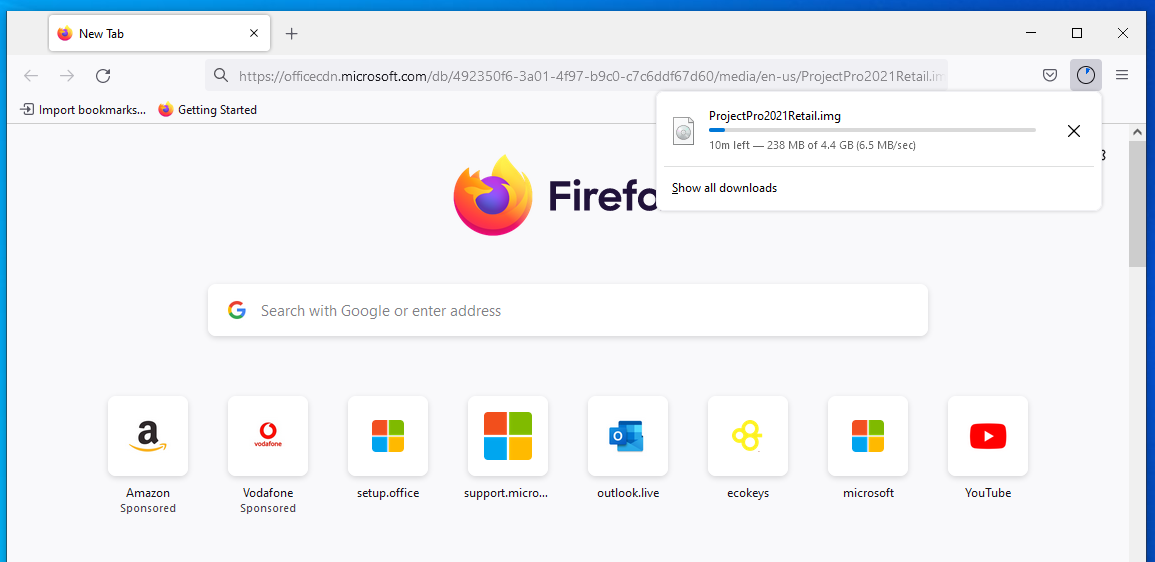The image size is (1155, 562).
Task: Click the Google logo in the search box
Action: pyautogui.click(x=236, y=310)
